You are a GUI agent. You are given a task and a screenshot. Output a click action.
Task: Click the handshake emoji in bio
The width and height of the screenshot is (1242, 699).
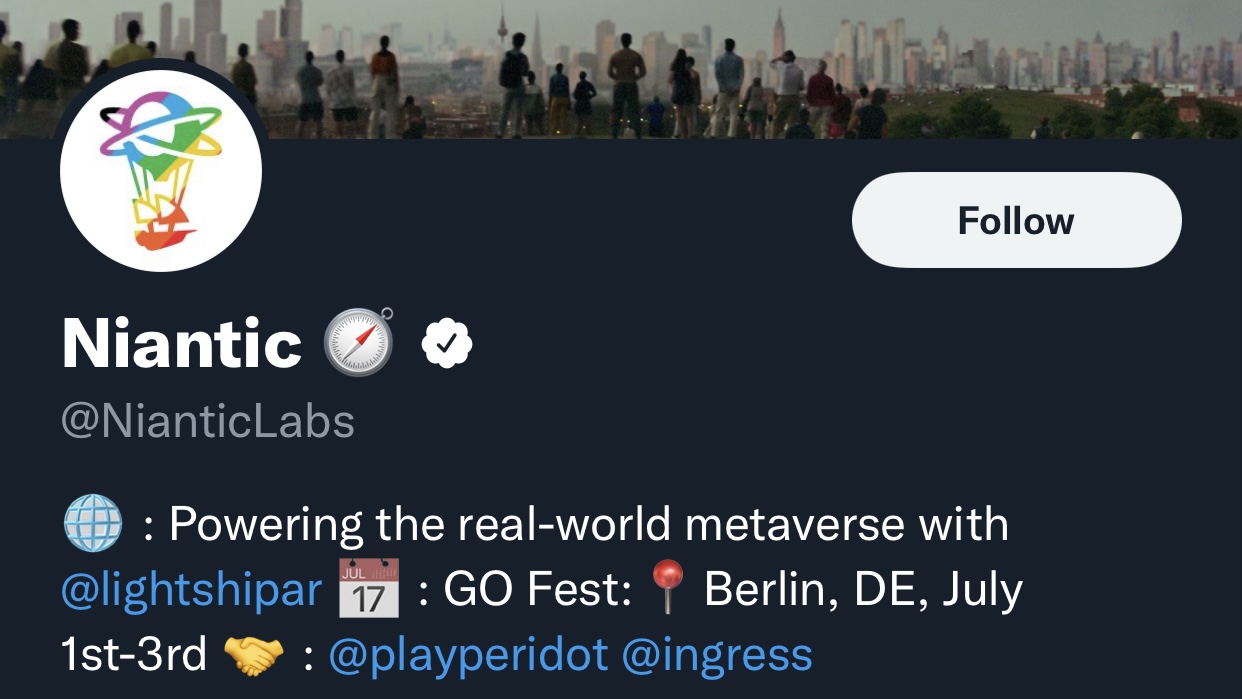253,655
